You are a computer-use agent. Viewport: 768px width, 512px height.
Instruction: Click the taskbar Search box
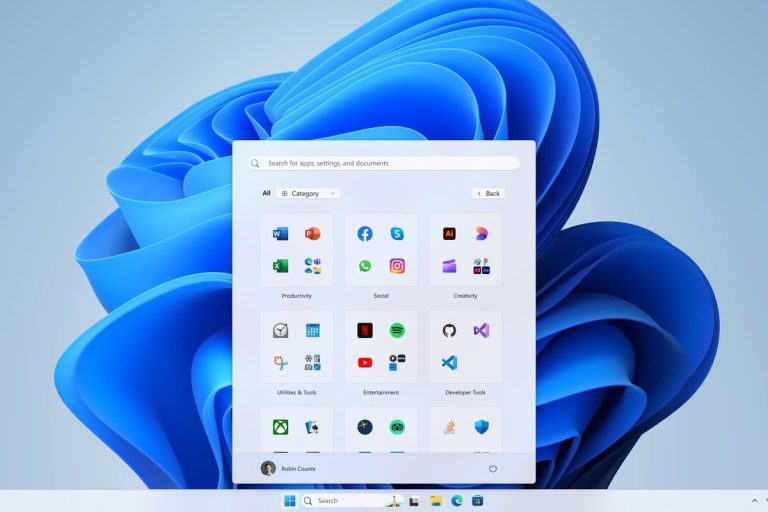coord(352,501)
